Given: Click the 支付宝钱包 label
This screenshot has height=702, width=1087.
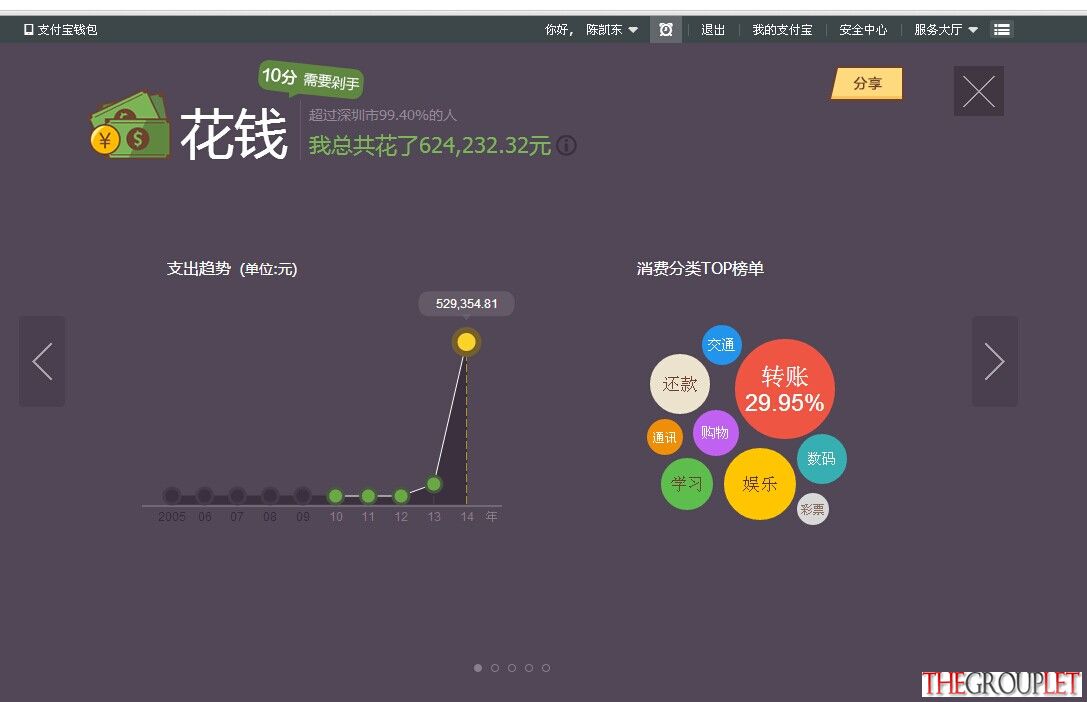Looking at the screenshot, I should point(67,30).
